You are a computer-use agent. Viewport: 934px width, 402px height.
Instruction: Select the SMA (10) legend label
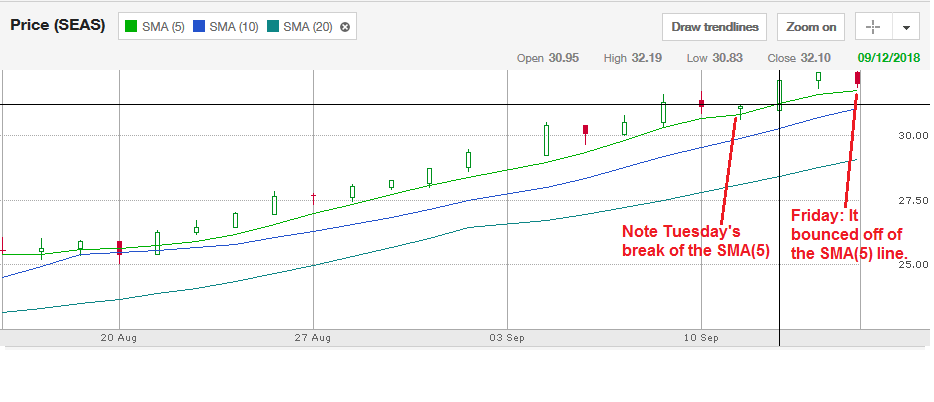(x=234, y=27)
